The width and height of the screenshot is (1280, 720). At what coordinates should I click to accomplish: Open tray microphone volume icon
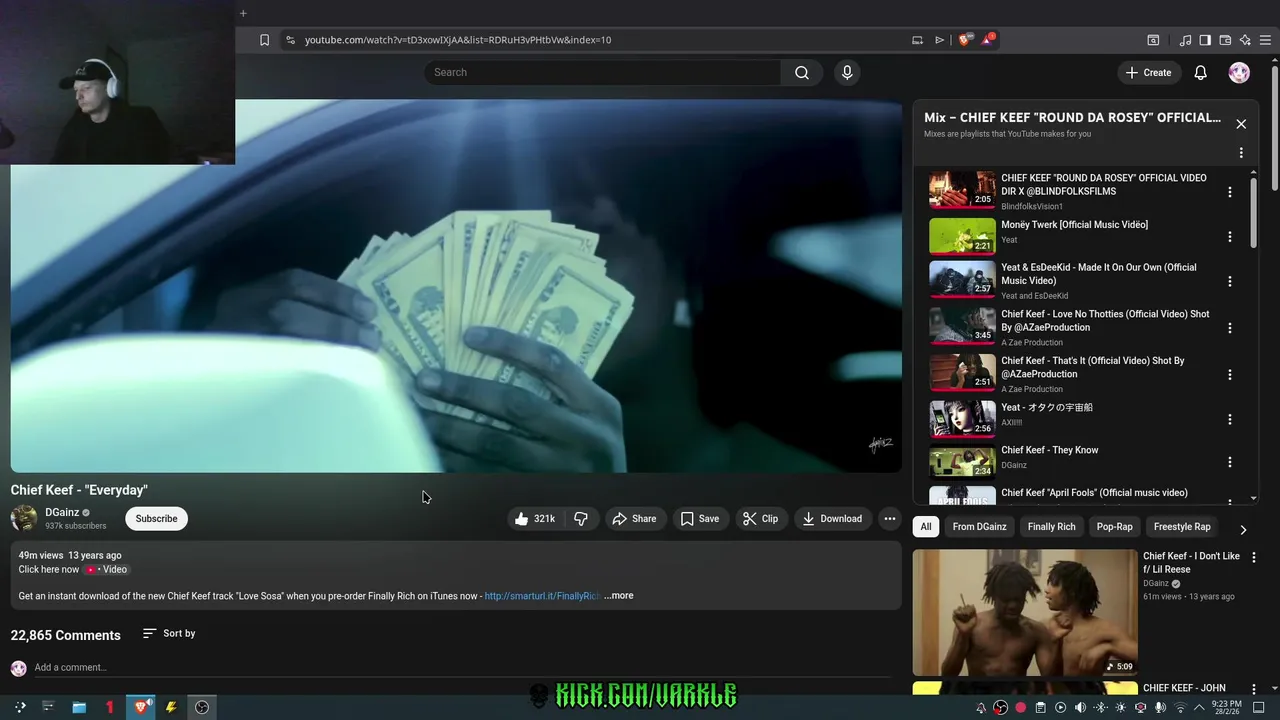(x=1160, y=708)
